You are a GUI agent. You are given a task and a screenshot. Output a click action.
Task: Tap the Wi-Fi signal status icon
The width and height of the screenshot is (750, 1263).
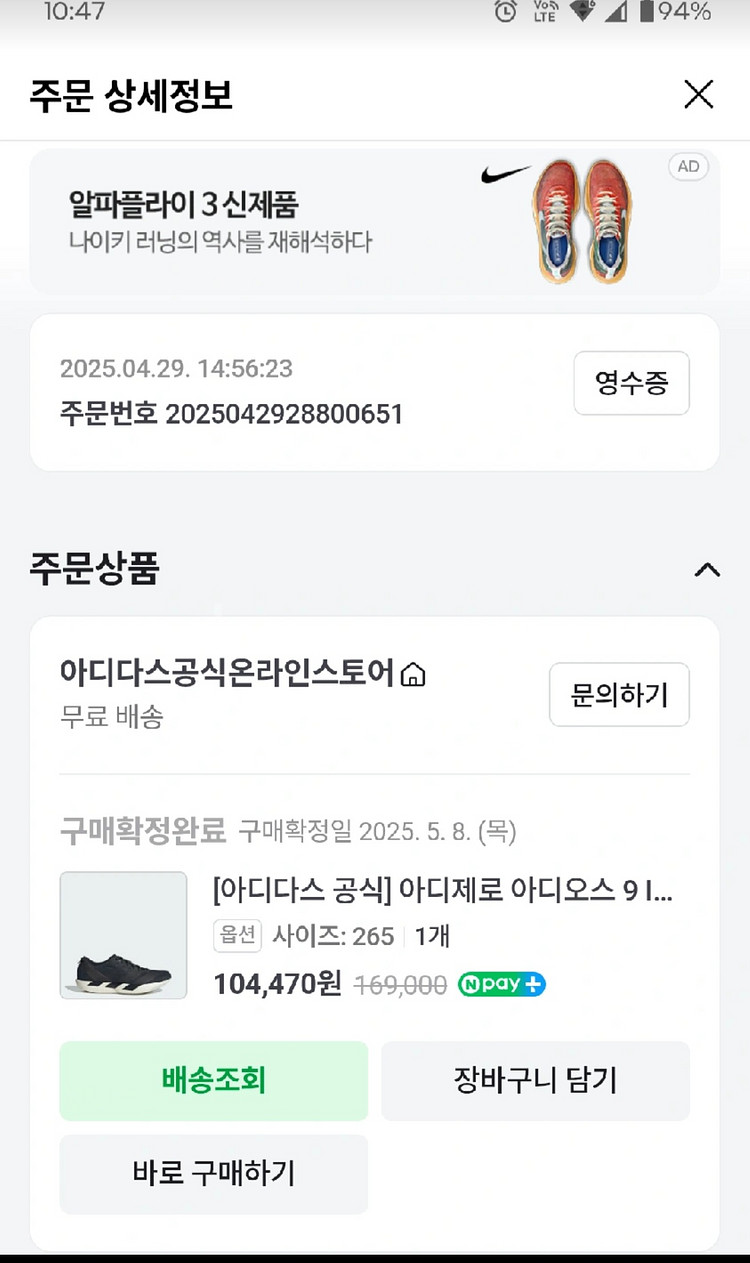click(582, 12)
